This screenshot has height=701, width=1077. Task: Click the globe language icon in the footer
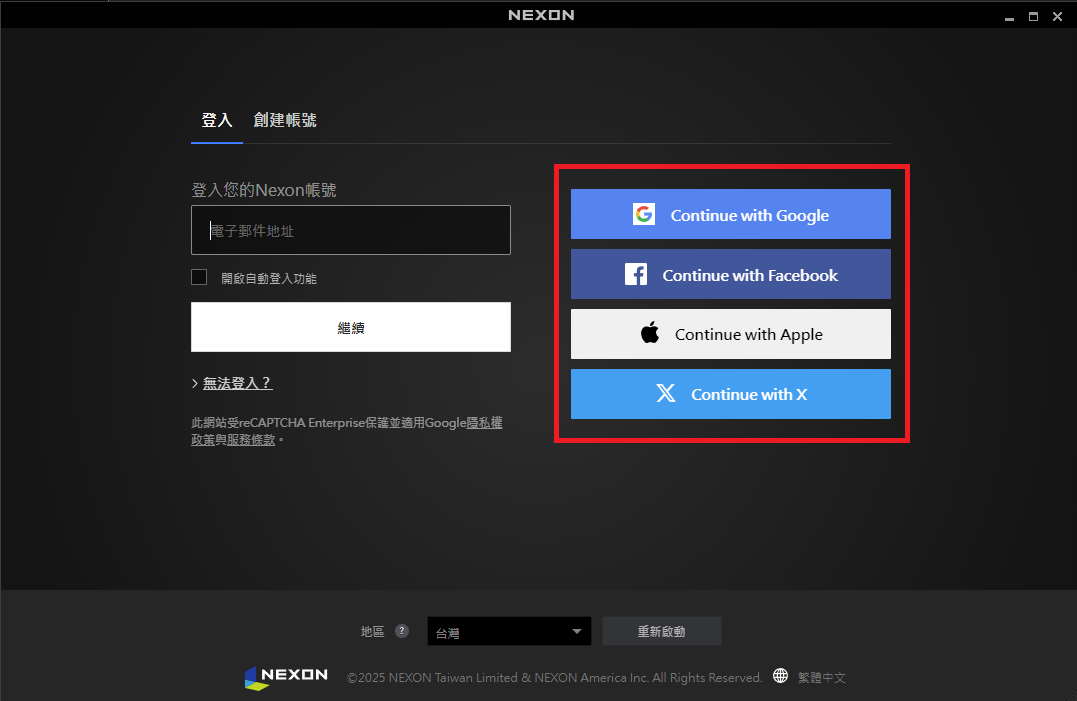[x=780, y=676]
